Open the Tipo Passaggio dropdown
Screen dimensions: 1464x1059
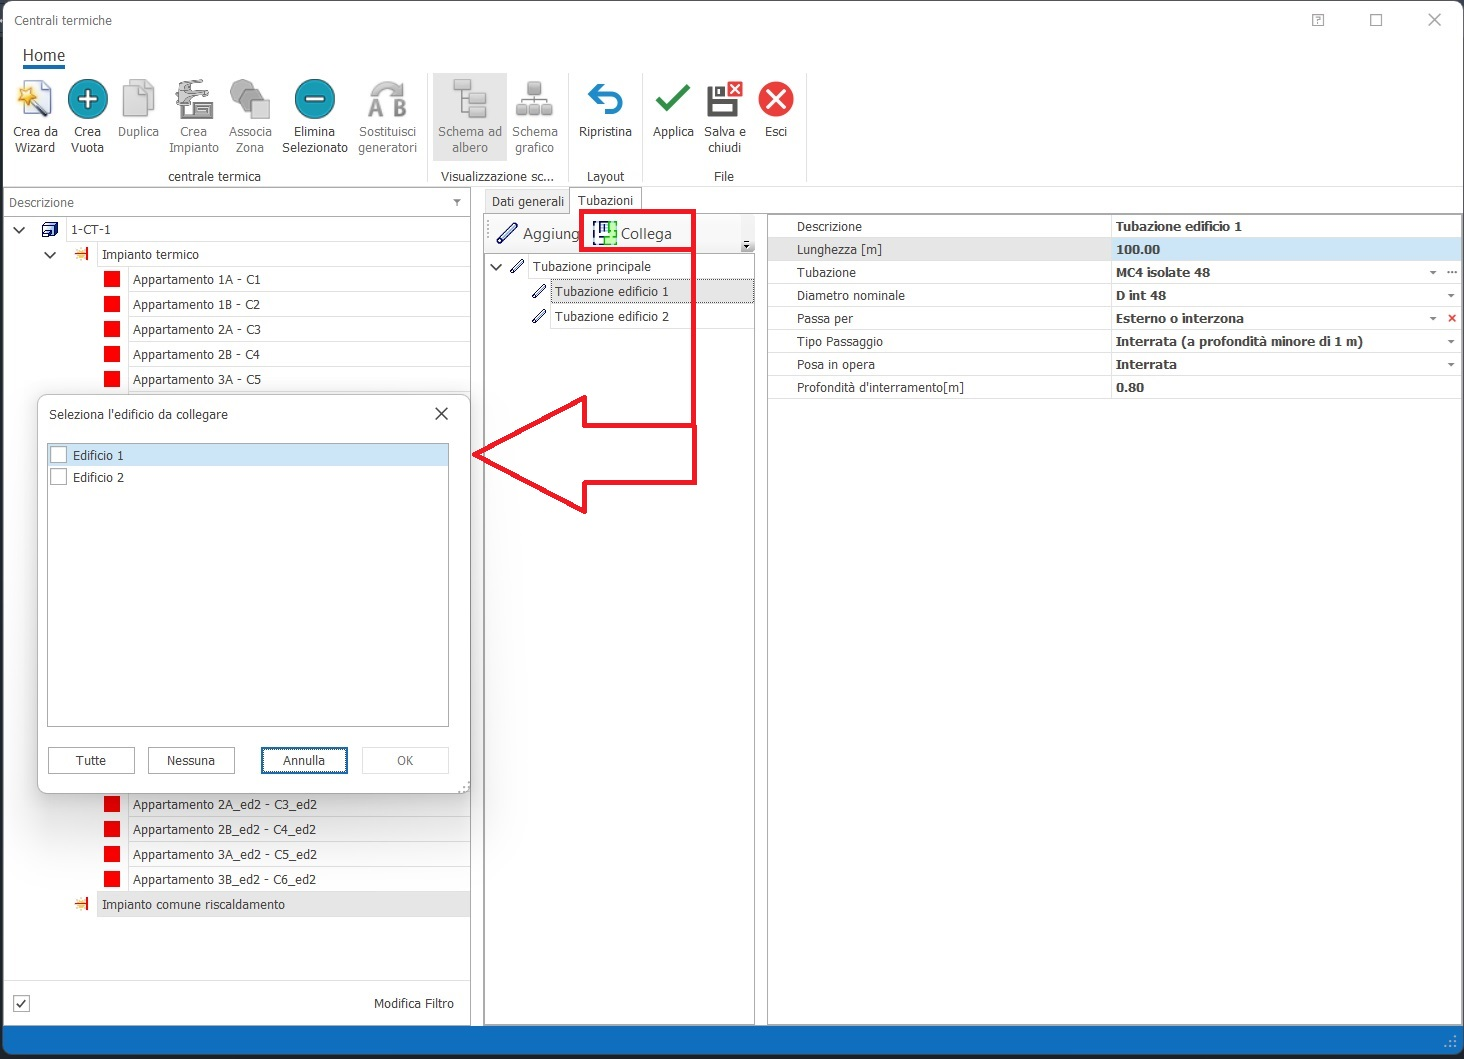tap(1450, 342)
